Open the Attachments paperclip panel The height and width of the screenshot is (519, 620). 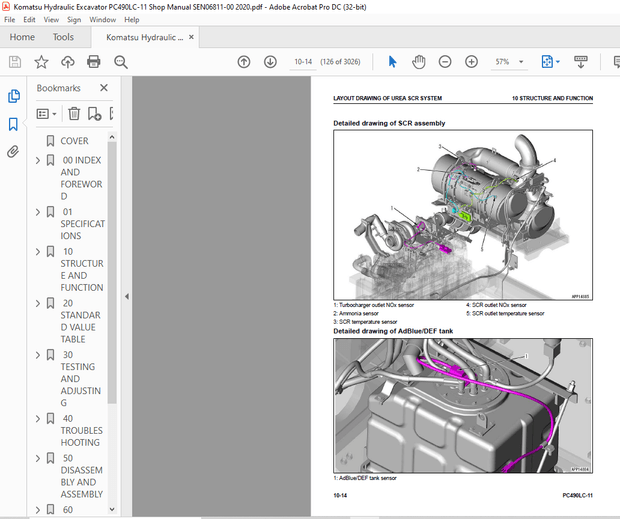tap(13, 152)
